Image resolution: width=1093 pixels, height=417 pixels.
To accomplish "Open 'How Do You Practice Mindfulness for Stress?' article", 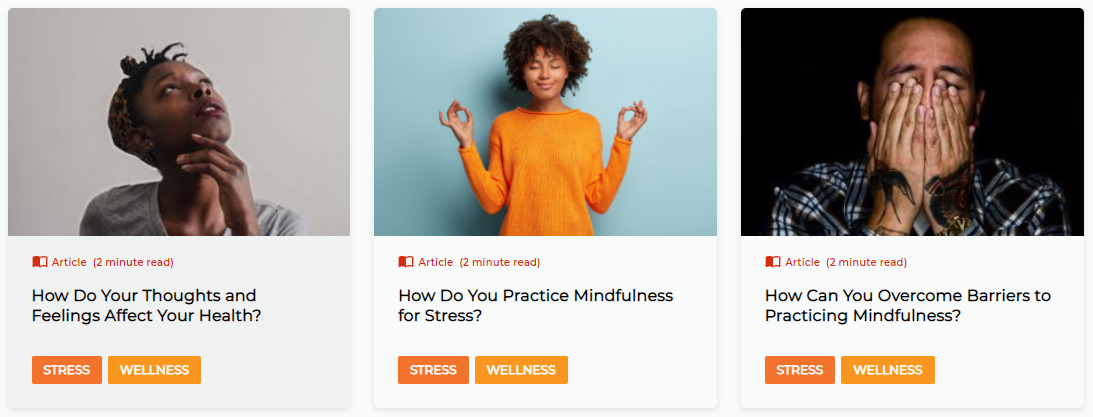I will [x=535, y=305].
